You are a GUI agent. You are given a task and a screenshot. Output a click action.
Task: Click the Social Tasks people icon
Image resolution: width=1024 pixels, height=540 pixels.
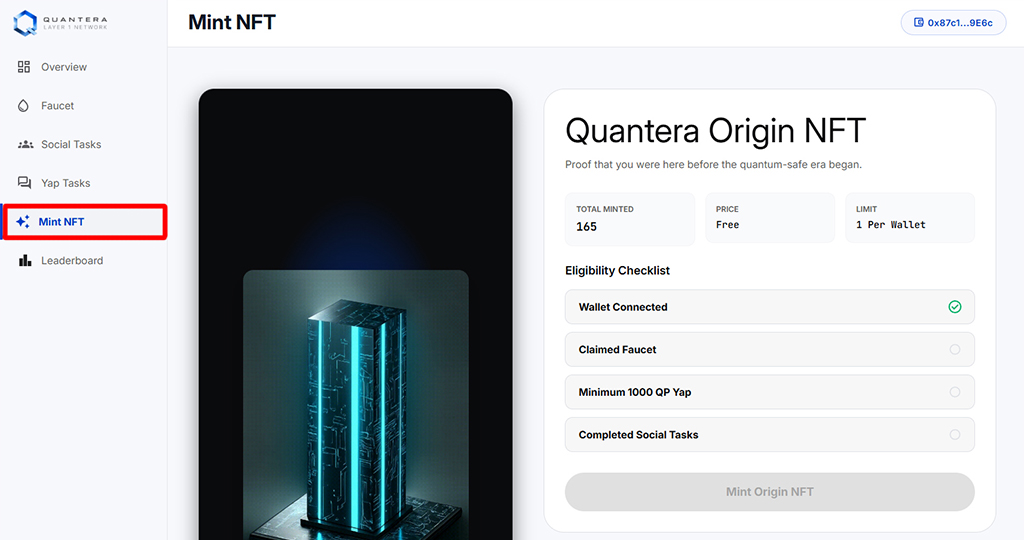[25, 144]
